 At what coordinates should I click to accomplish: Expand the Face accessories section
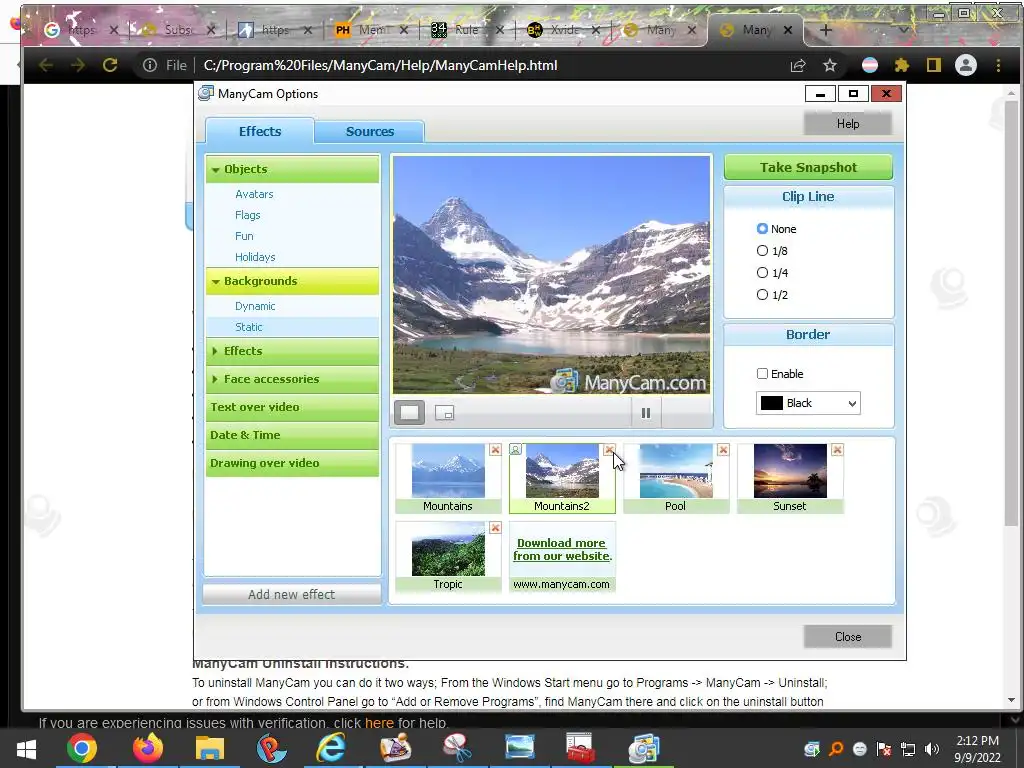point(293,379)
